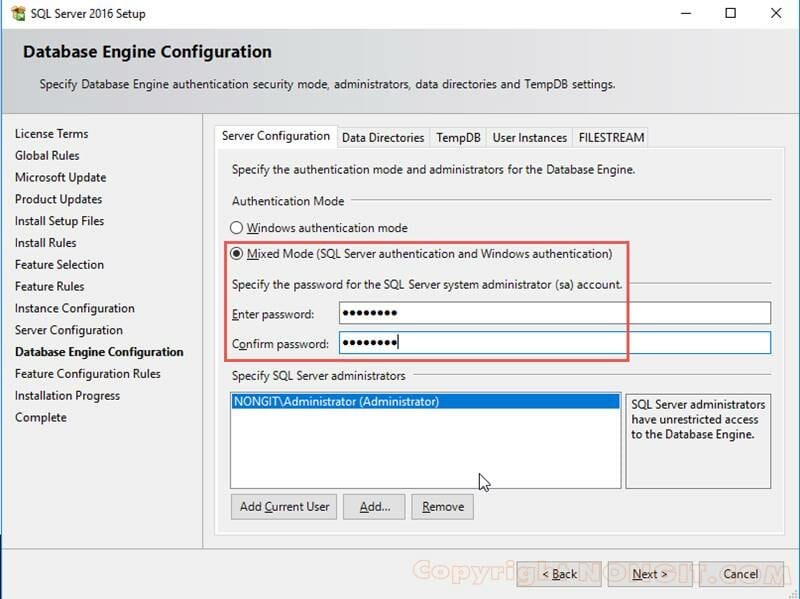Go to Feature Selection in the sidebar

(60, 264)
